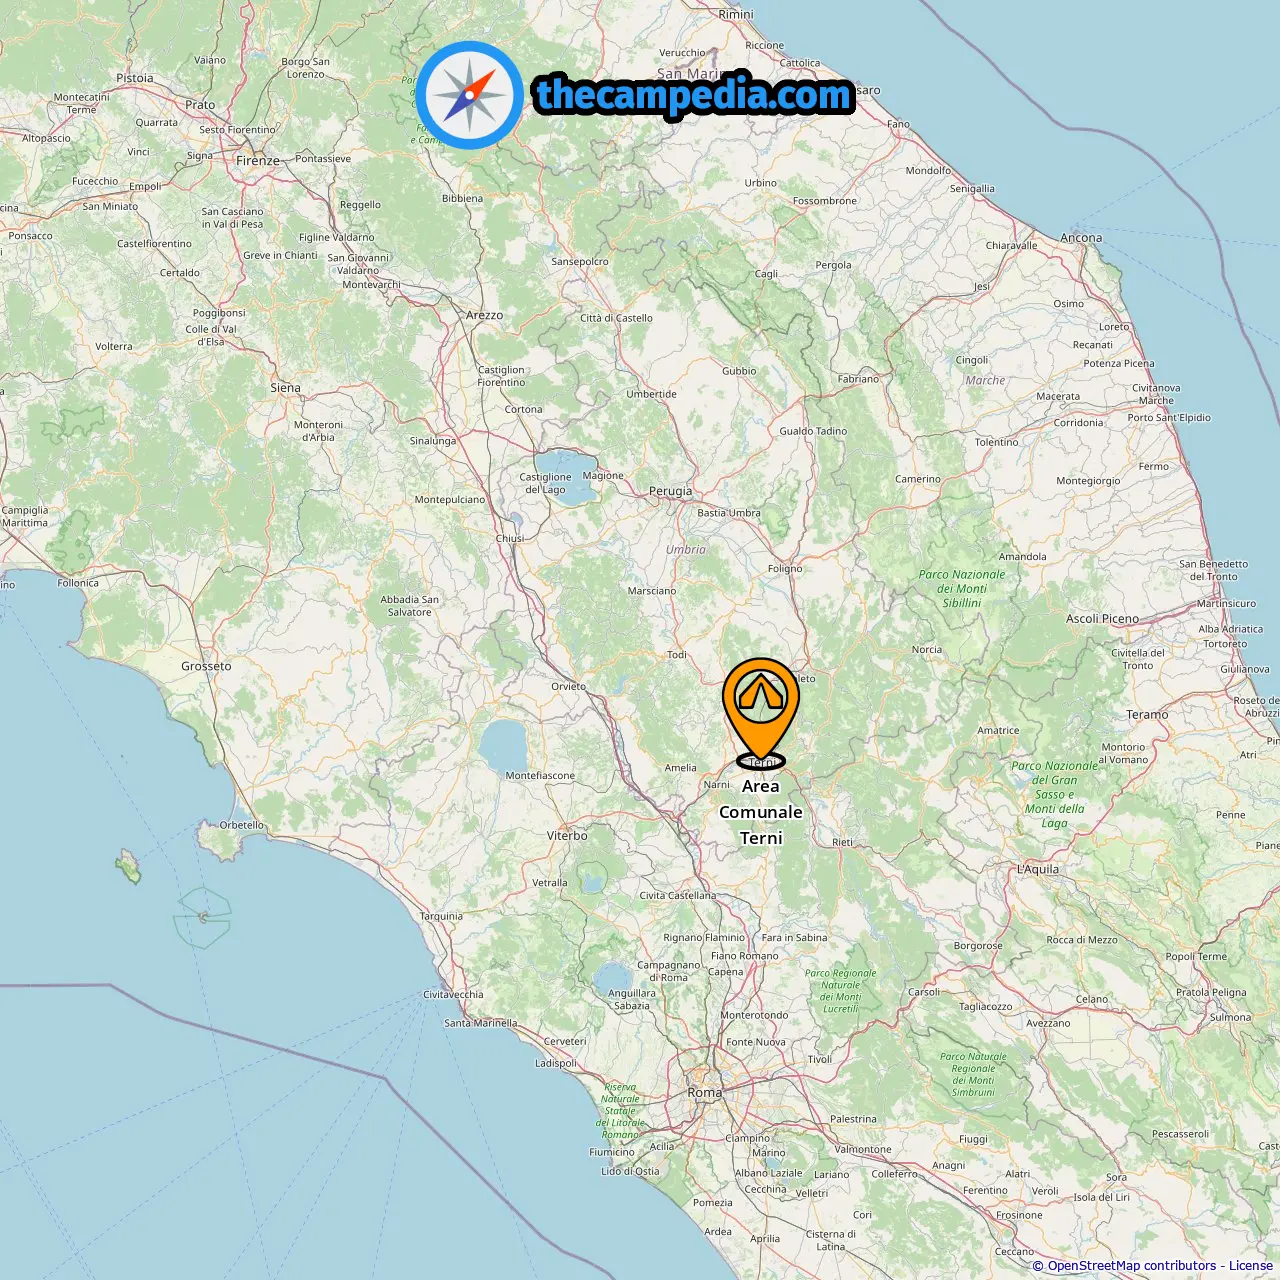Viewport: 1280px width, 1280px height.
Task: Open the thecampedia.com logo text
Action: pos(694,96)
